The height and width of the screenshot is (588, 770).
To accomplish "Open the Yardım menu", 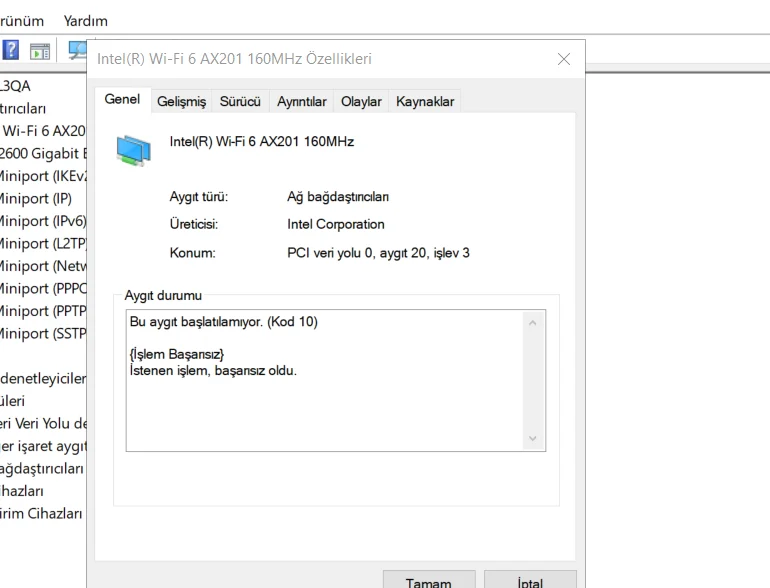I will pyautogui.click(x=85, y=21).
